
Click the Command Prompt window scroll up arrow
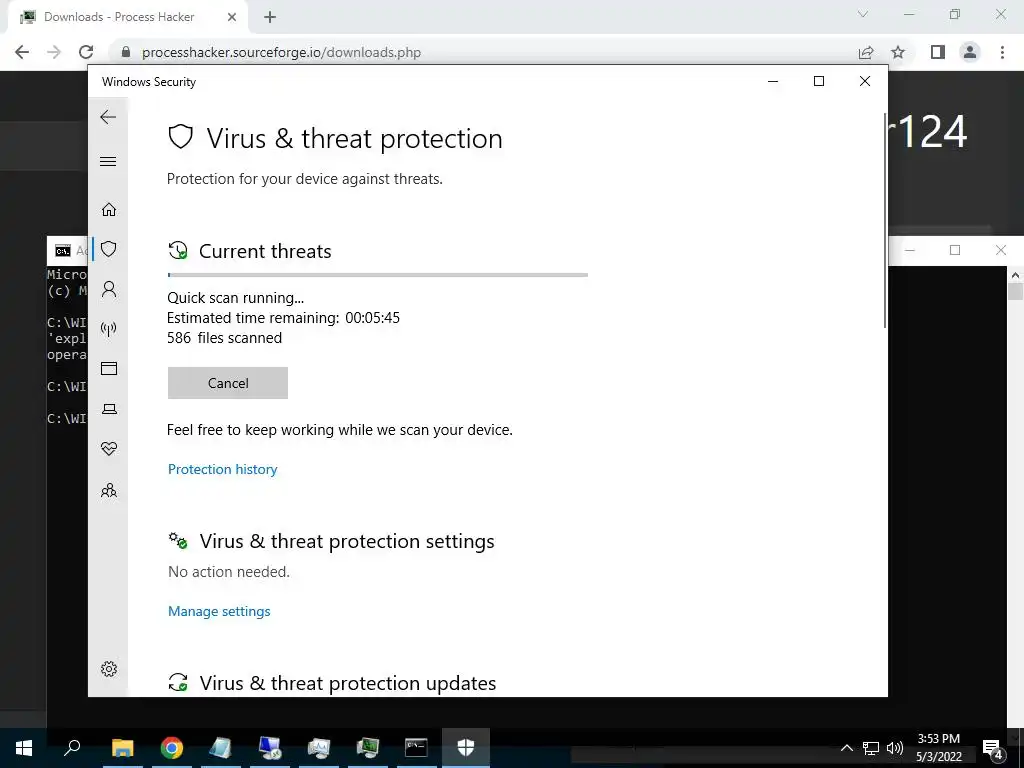[x=1016, y=275]
